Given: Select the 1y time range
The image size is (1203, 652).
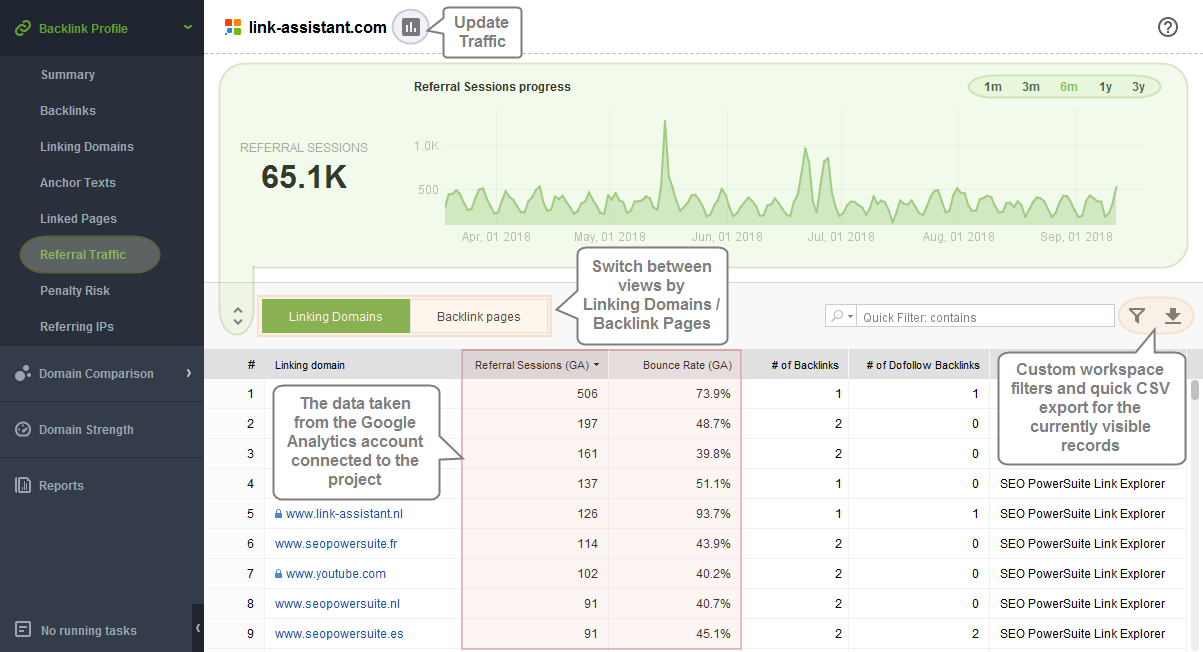Looking at the screenshot, I should [1105, 87].
